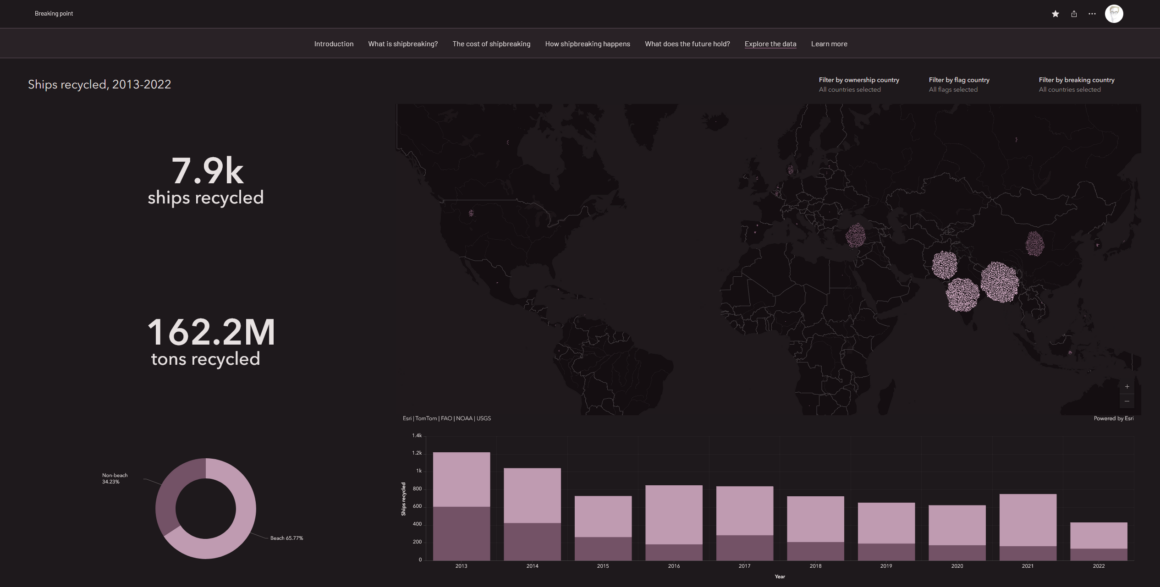This screenshot has height=587, width=1160.
Task: Click the 2022 bar in chart
Action: coord(1099,541)
